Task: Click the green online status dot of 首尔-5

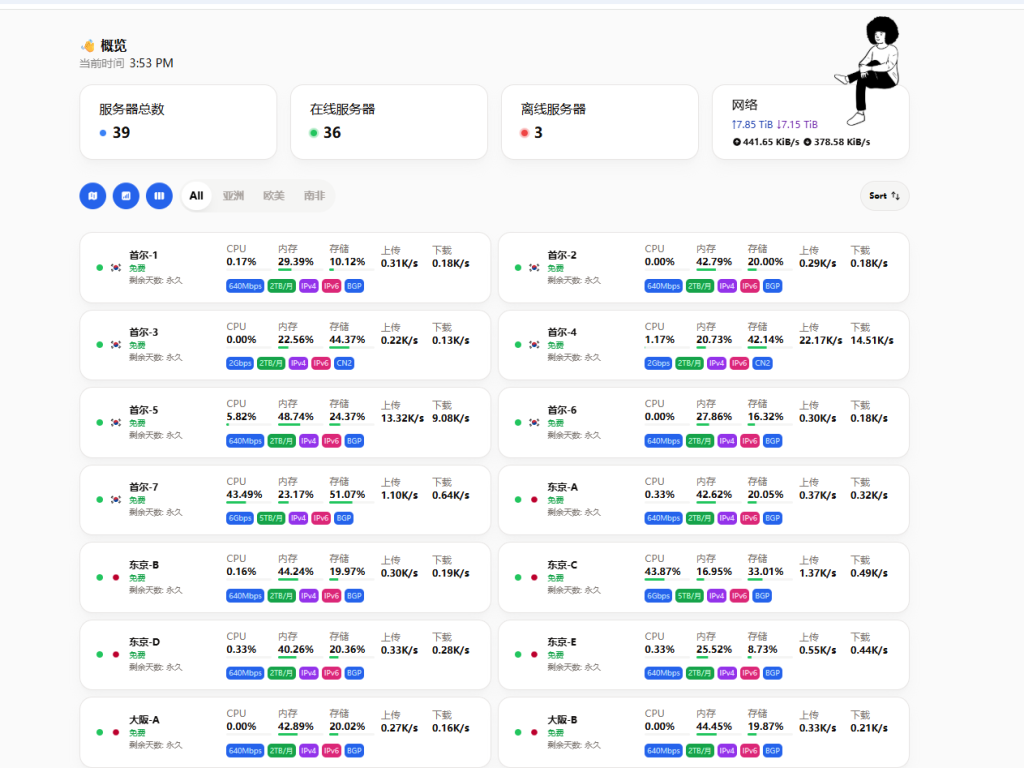Action: (x=99, y=422)
